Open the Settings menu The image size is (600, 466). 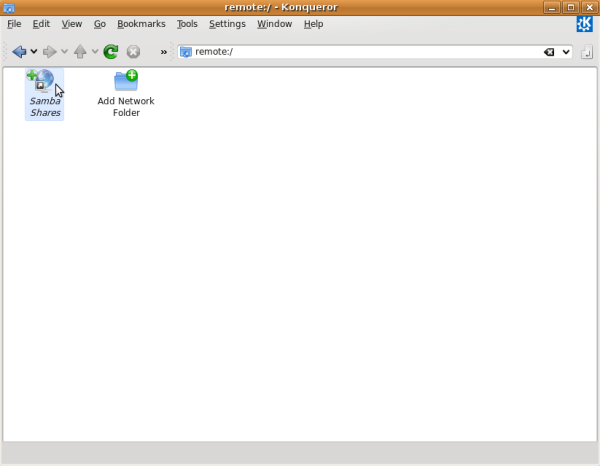point(227,23)
